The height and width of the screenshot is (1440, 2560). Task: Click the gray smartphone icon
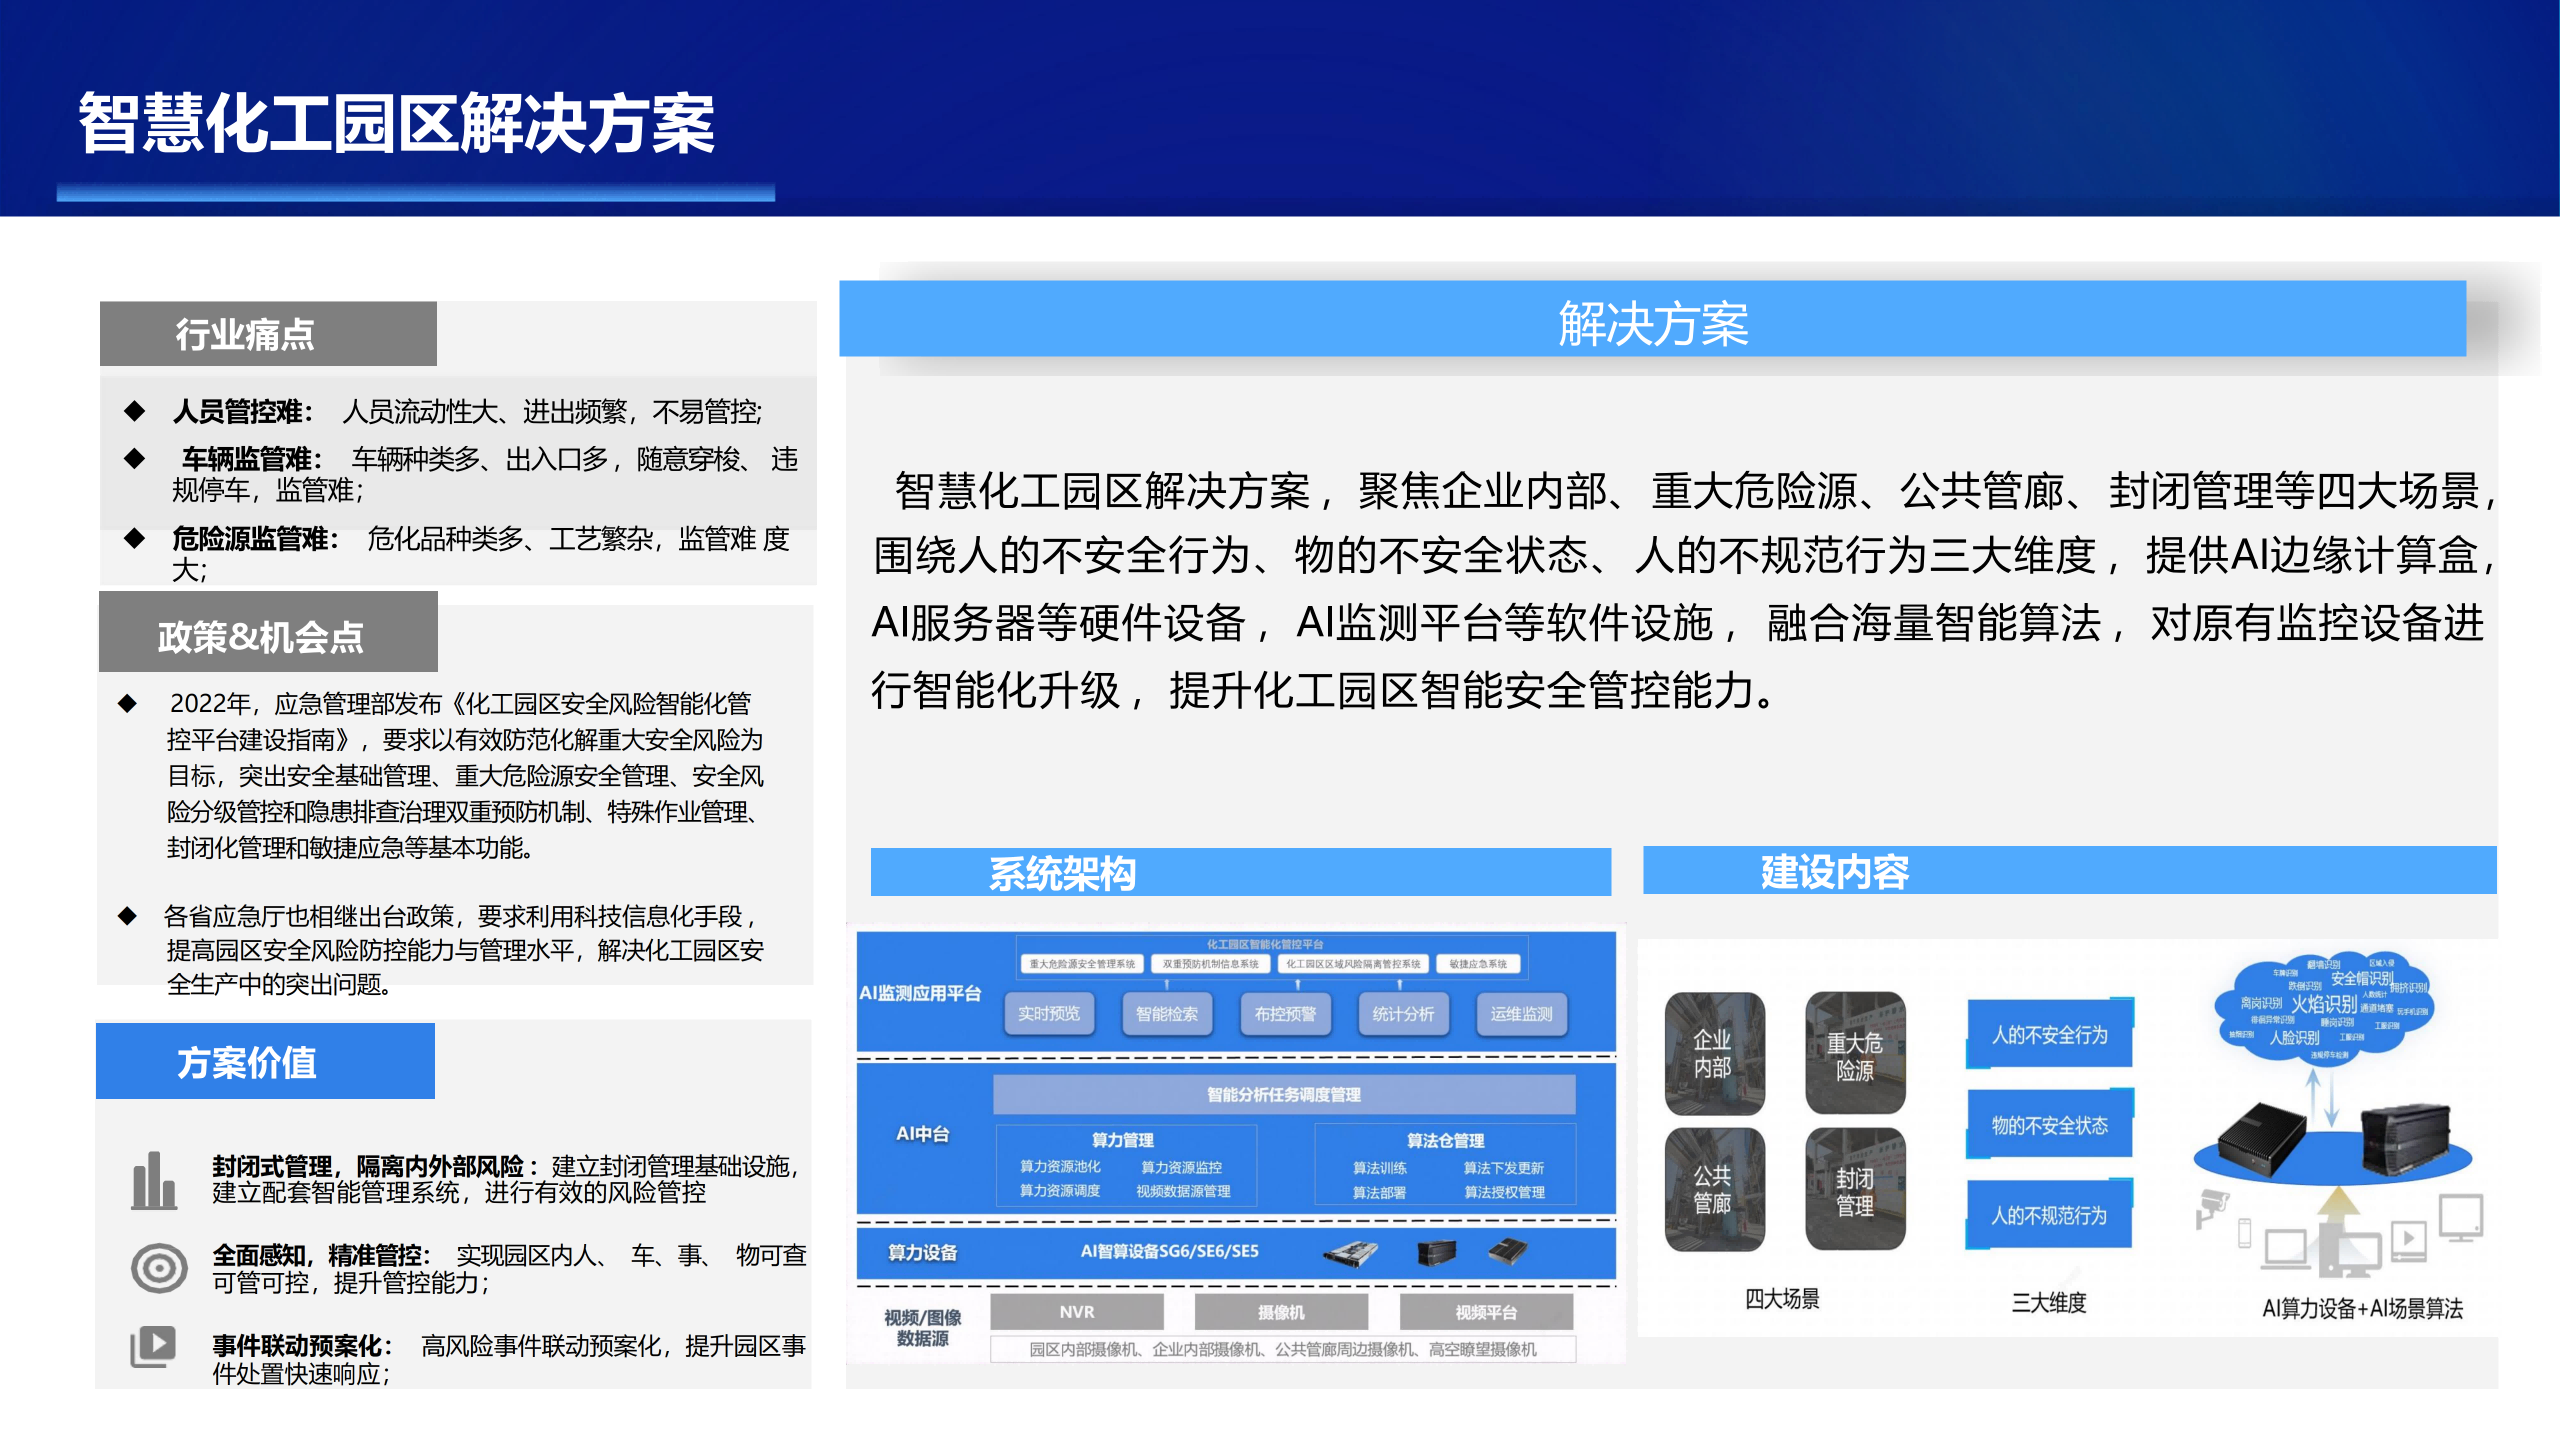(2244, 1234)
